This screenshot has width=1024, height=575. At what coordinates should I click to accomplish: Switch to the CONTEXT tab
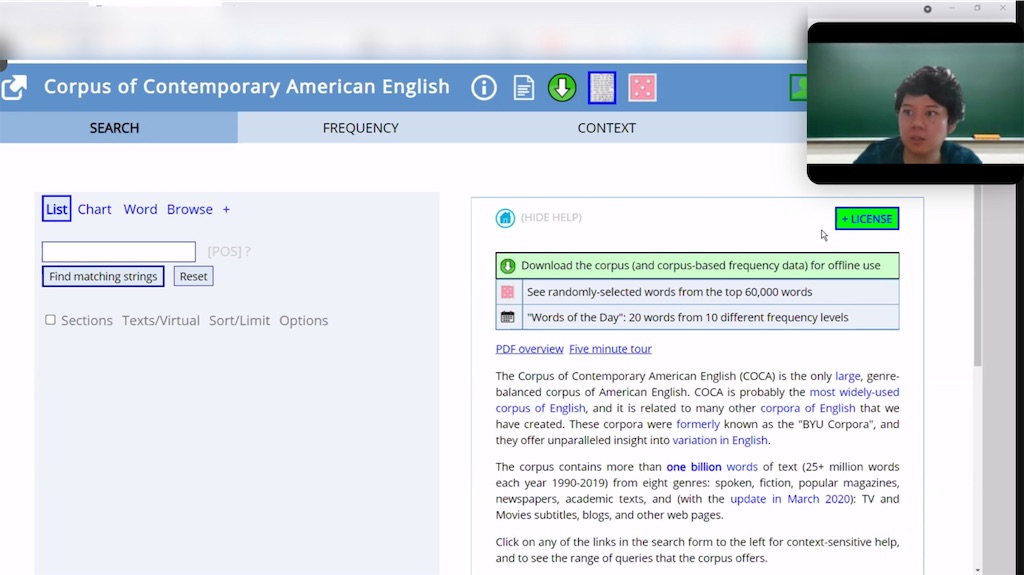[x=607, y=128]
